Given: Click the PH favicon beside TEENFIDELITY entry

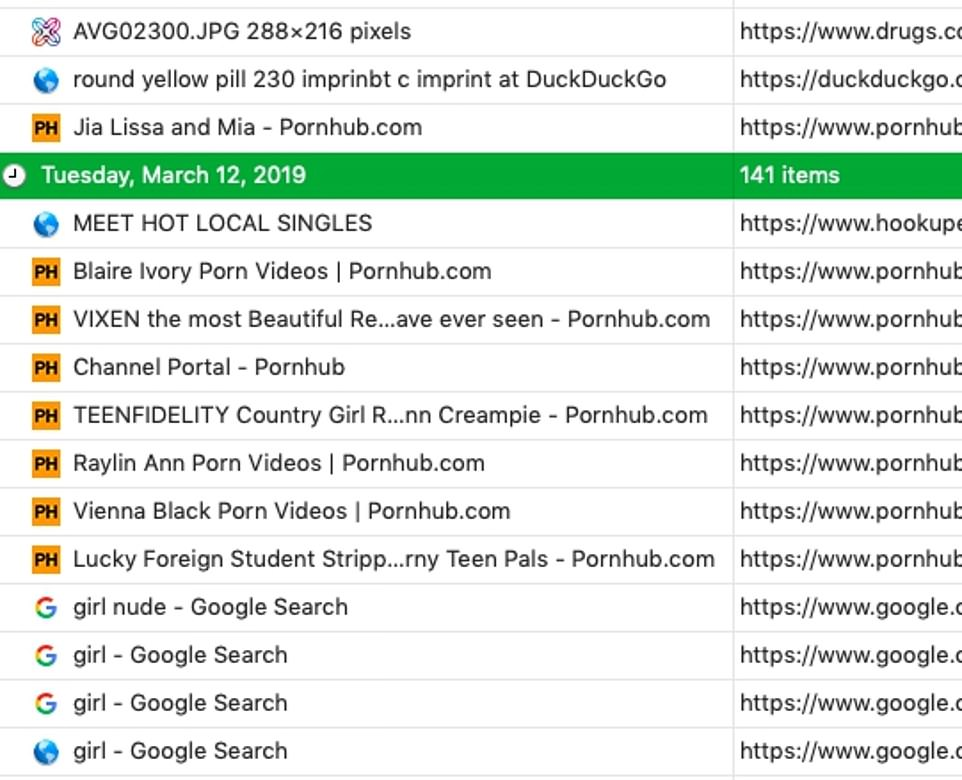Looking at the screenshot, I should (46, 415).
